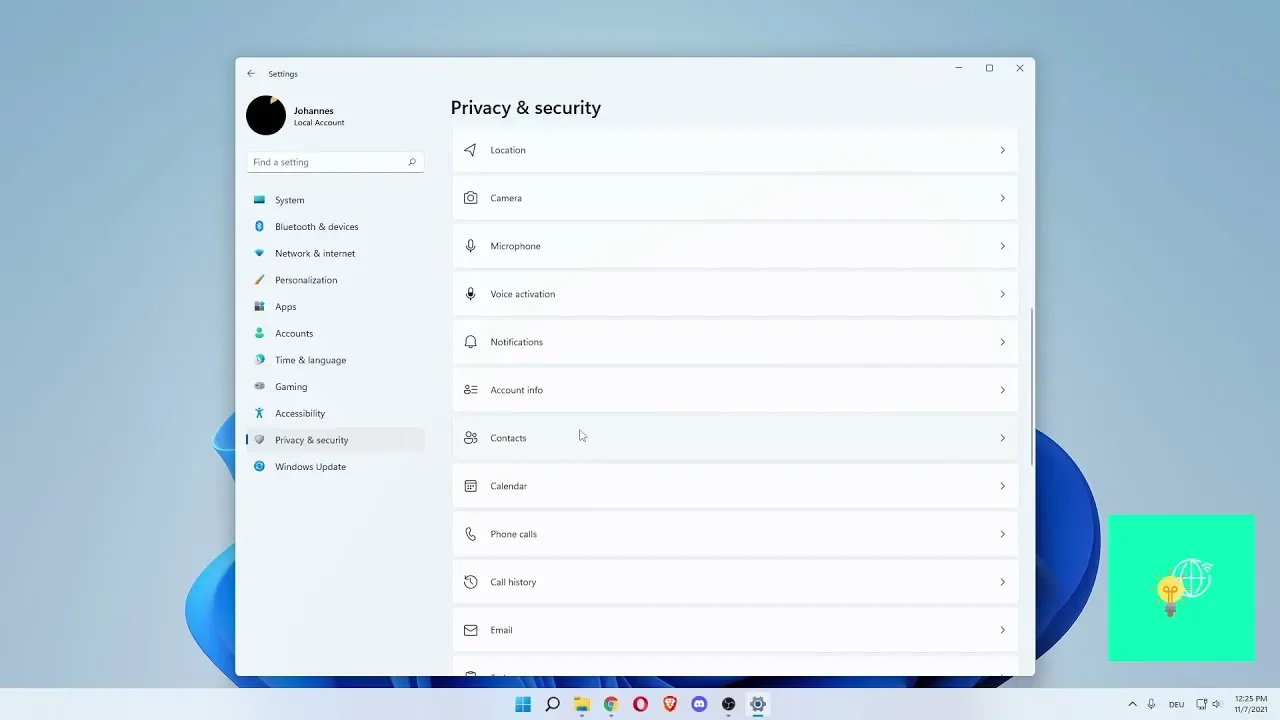The width and height of the screenshot is (1280, 720).
Task: Click the Location arrow icon
Action: pos(470,150)
